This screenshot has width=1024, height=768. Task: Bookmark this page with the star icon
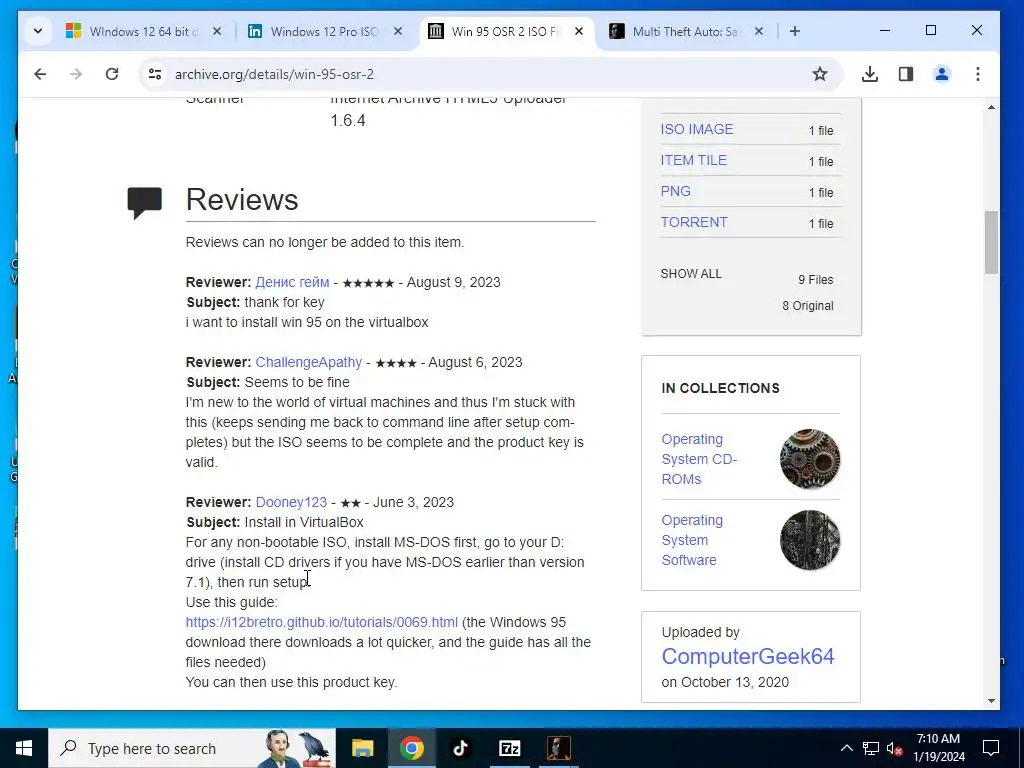click(x=820, y=74)
